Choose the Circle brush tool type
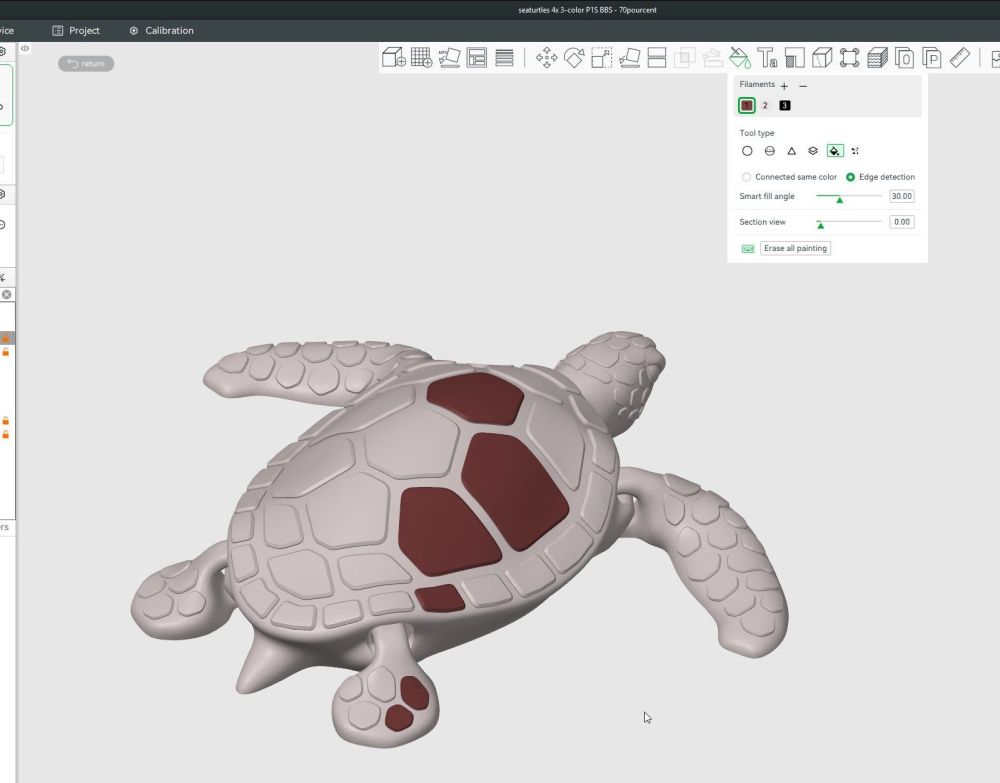Screen dimensions: 1000x783 [747, 151]
